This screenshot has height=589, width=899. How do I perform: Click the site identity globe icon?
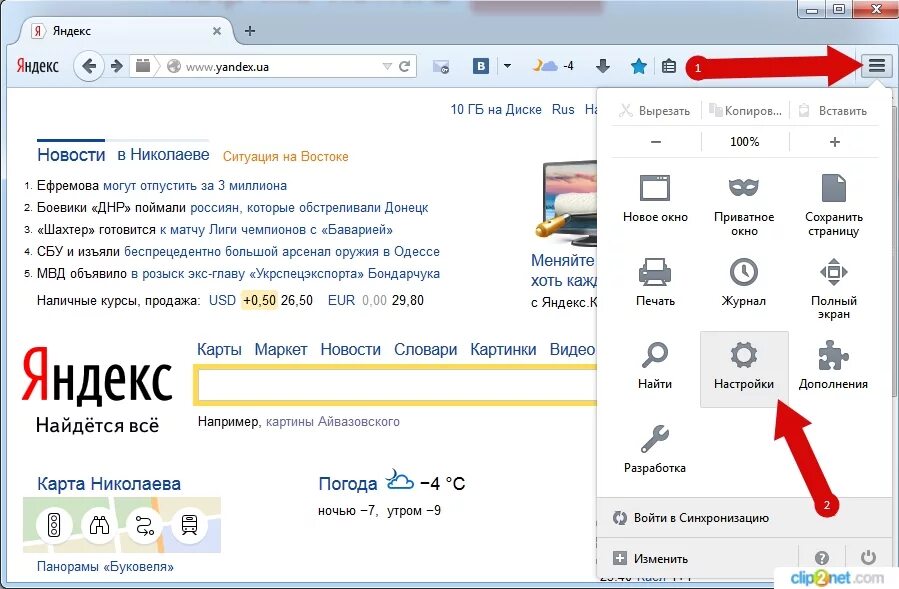coord(174,67)
